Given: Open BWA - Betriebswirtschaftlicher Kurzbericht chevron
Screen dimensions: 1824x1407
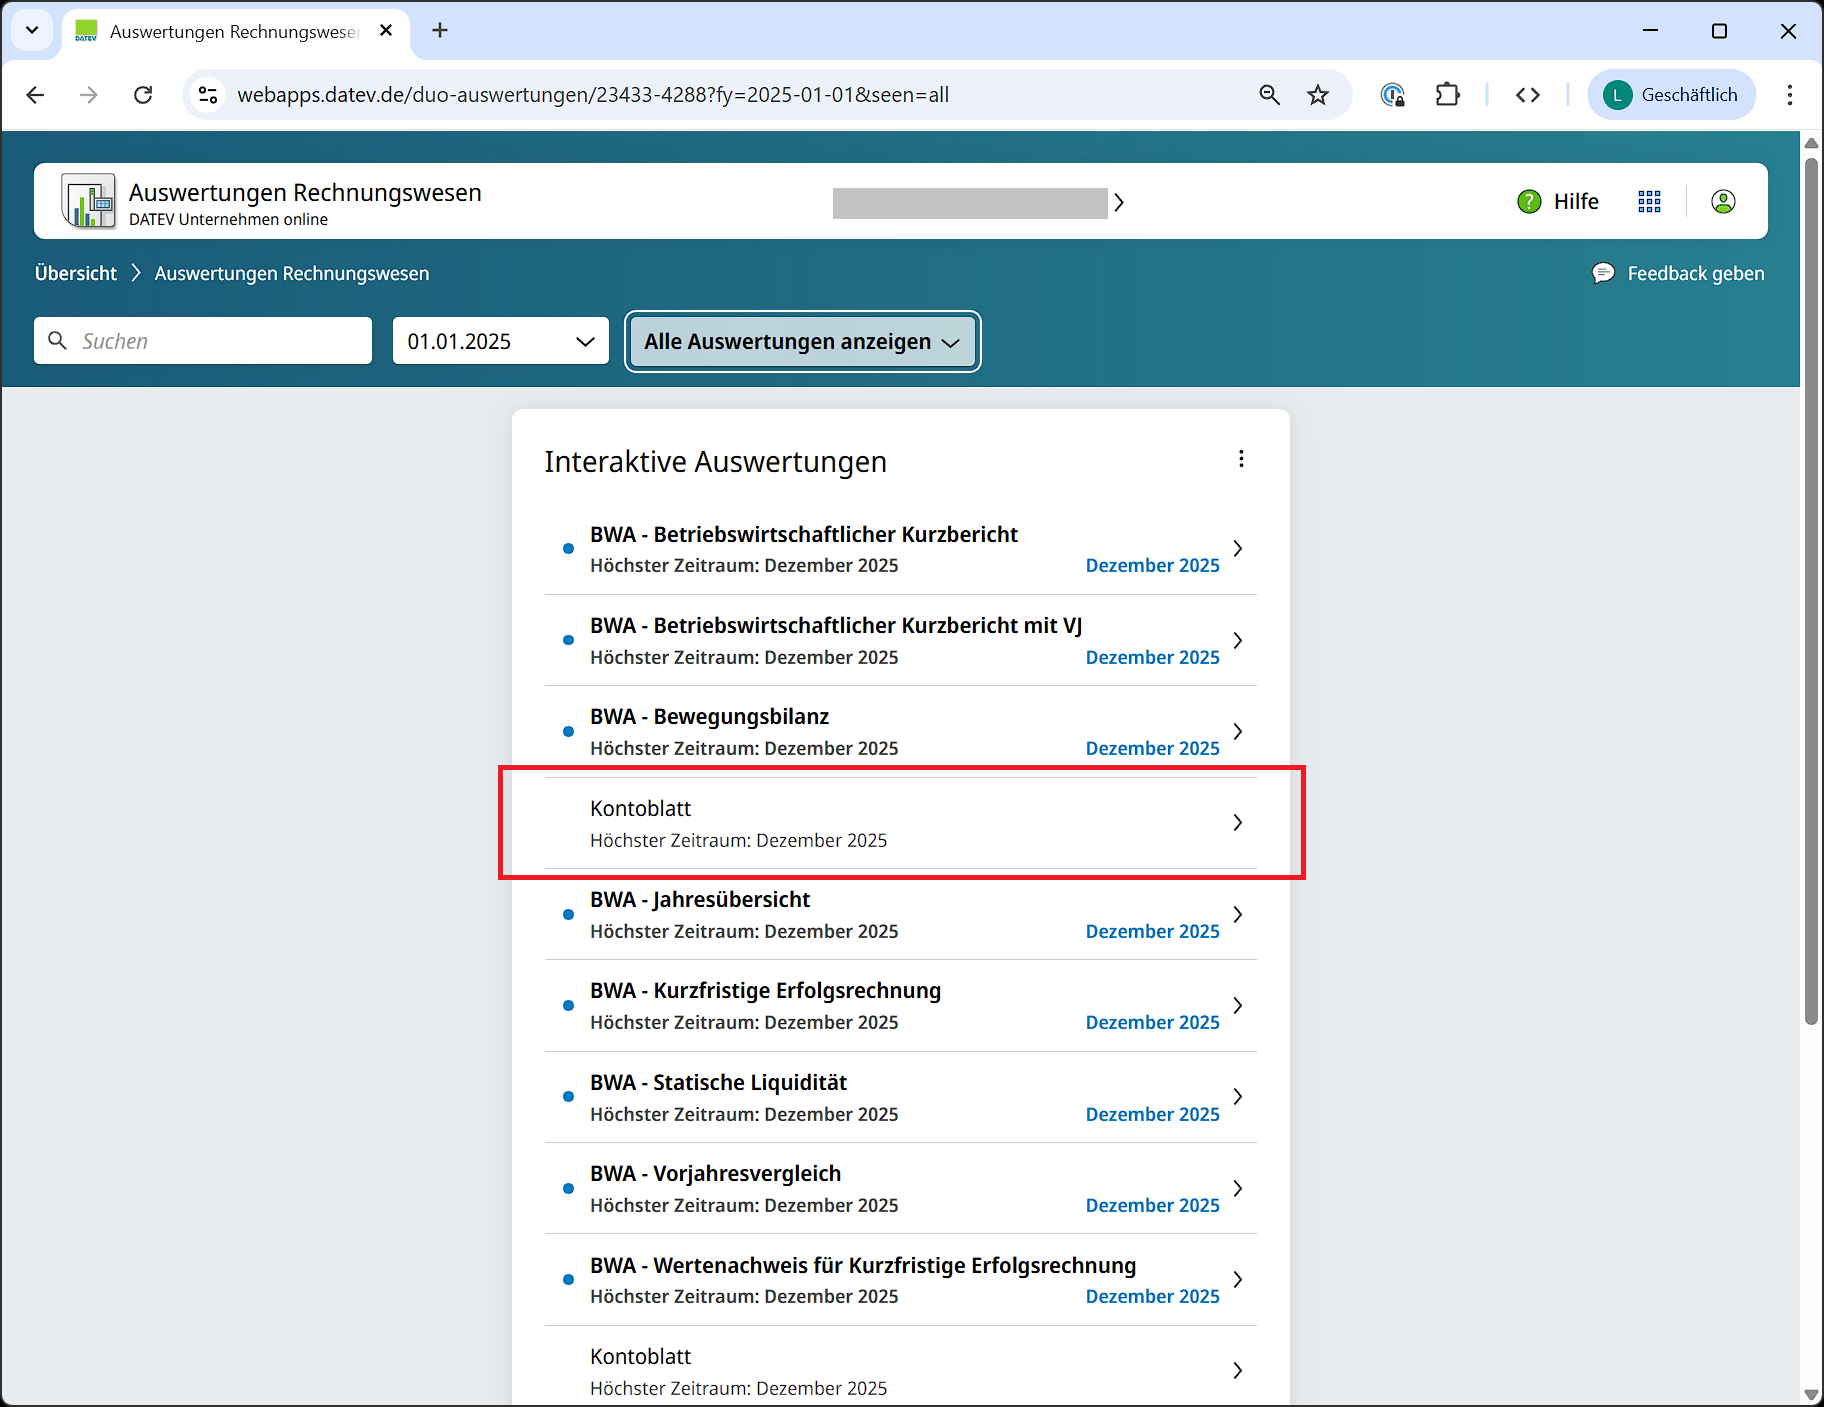Looking at the screenshot, I should (1237, 548).
